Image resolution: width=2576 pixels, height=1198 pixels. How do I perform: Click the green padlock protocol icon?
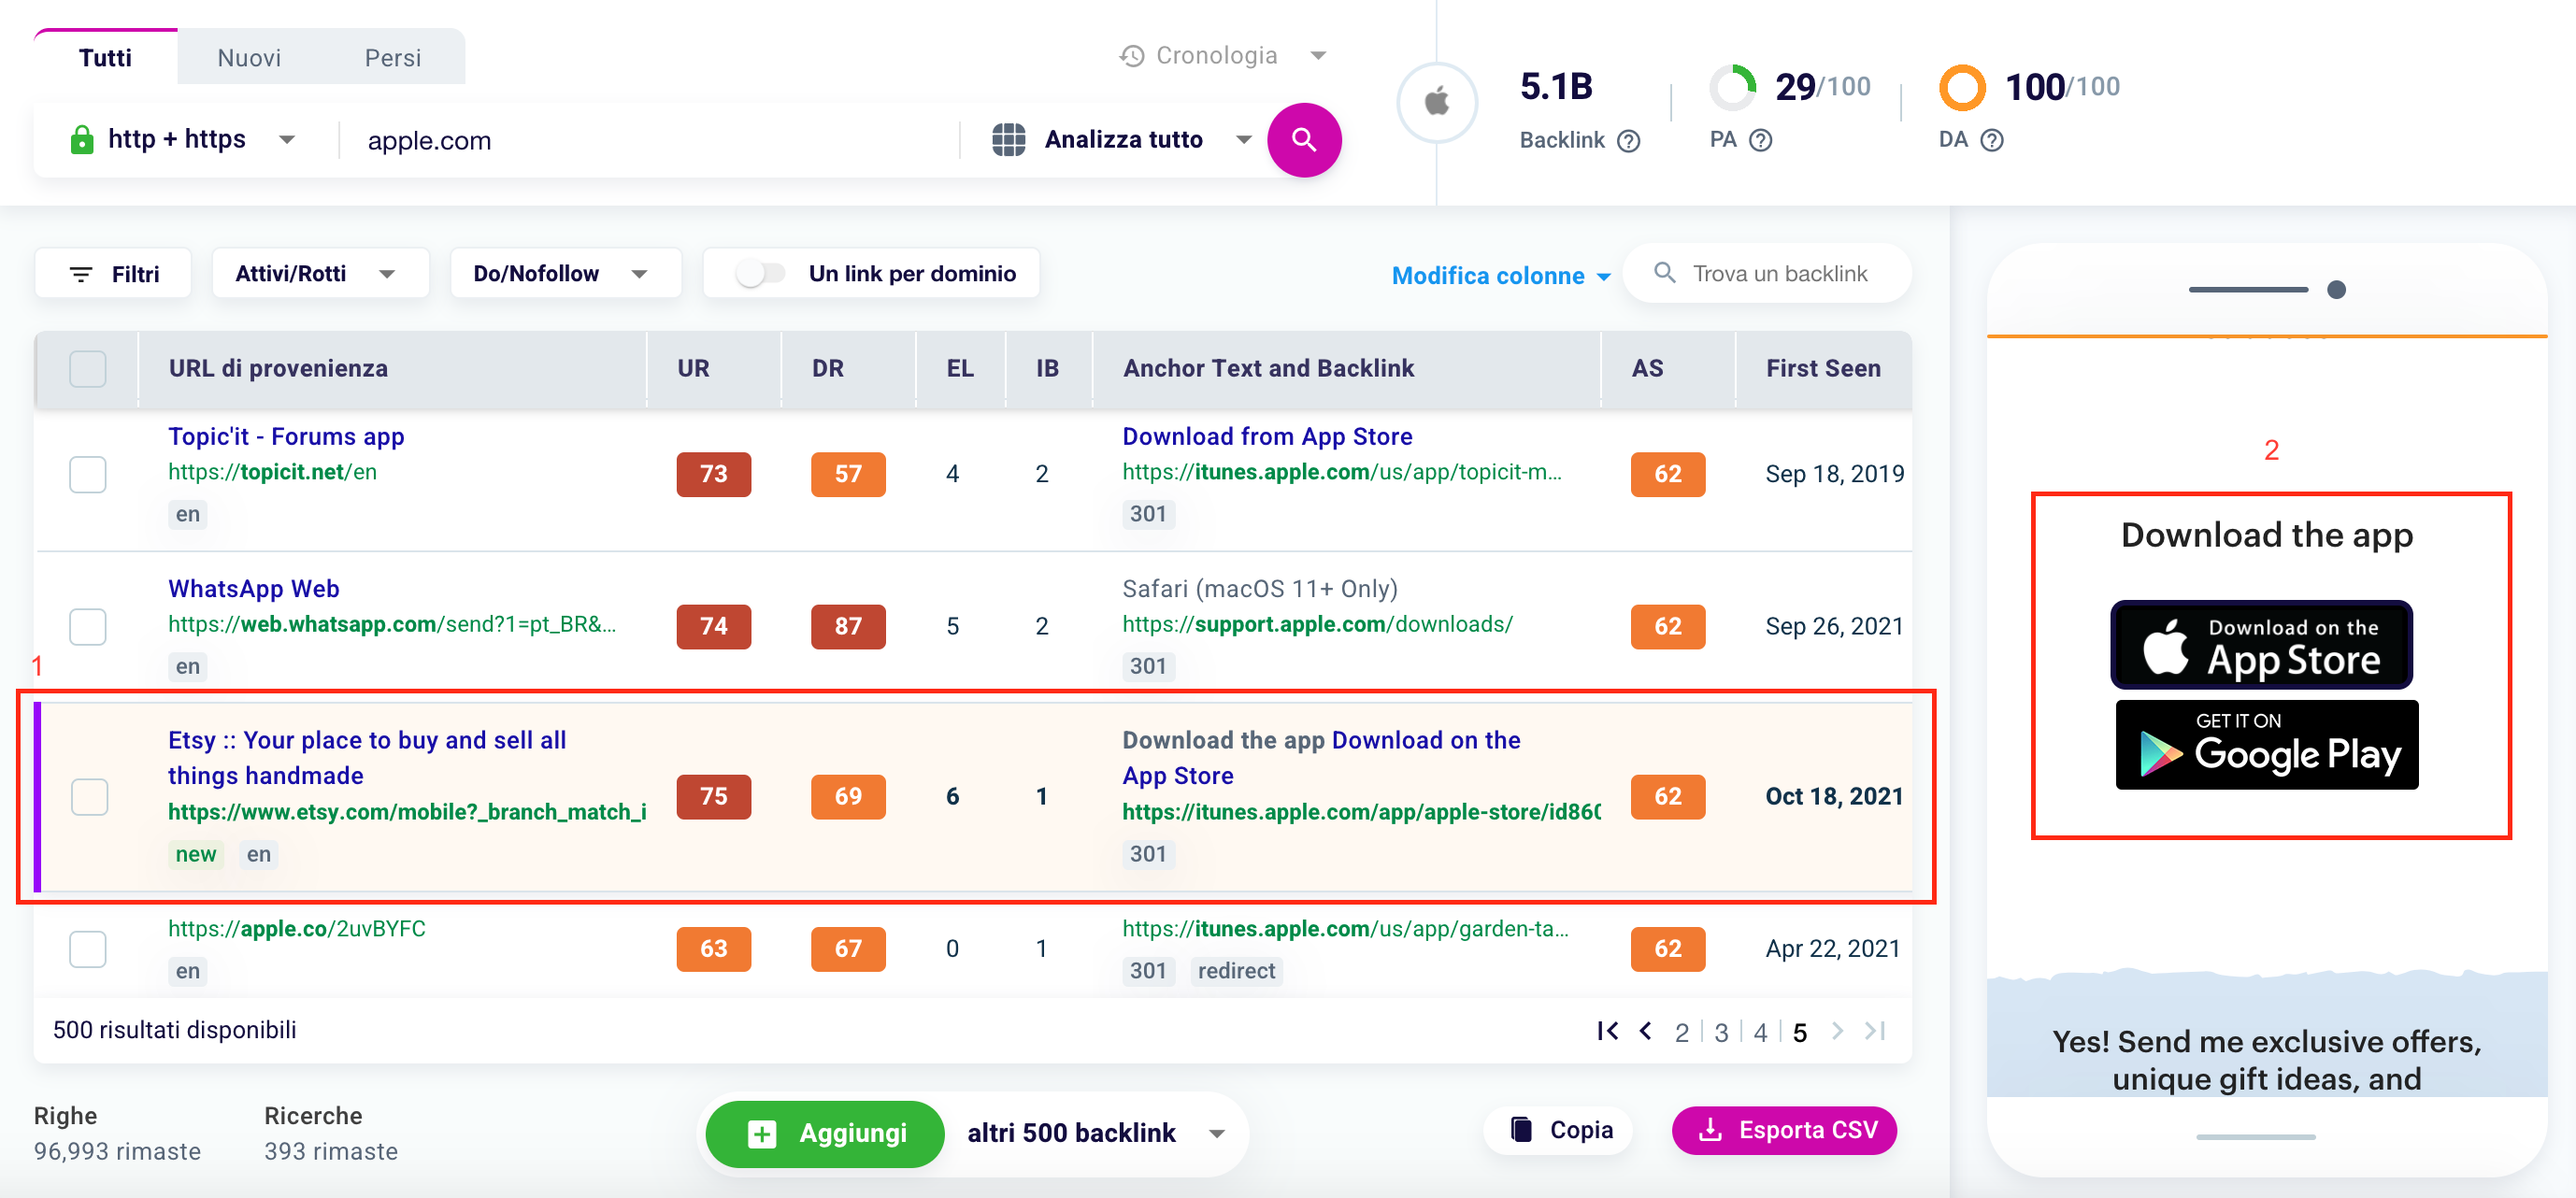pyautogui.click(x=82, y=139)
